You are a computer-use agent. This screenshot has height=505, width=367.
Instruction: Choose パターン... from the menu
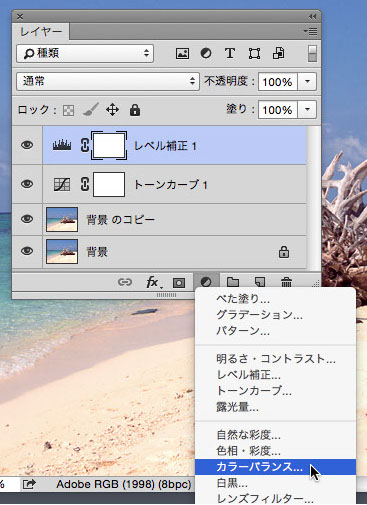275,331
